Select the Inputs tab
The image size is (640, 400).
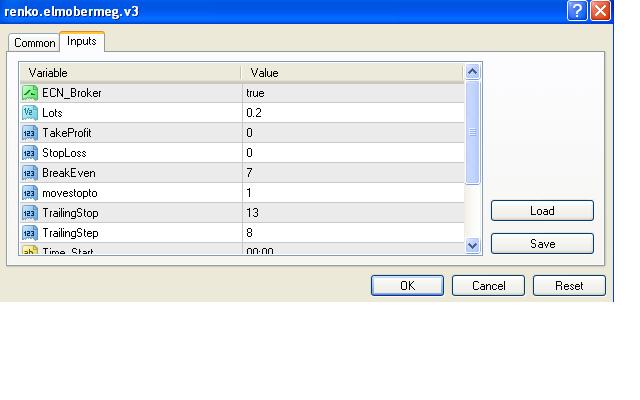pos(82,41)
